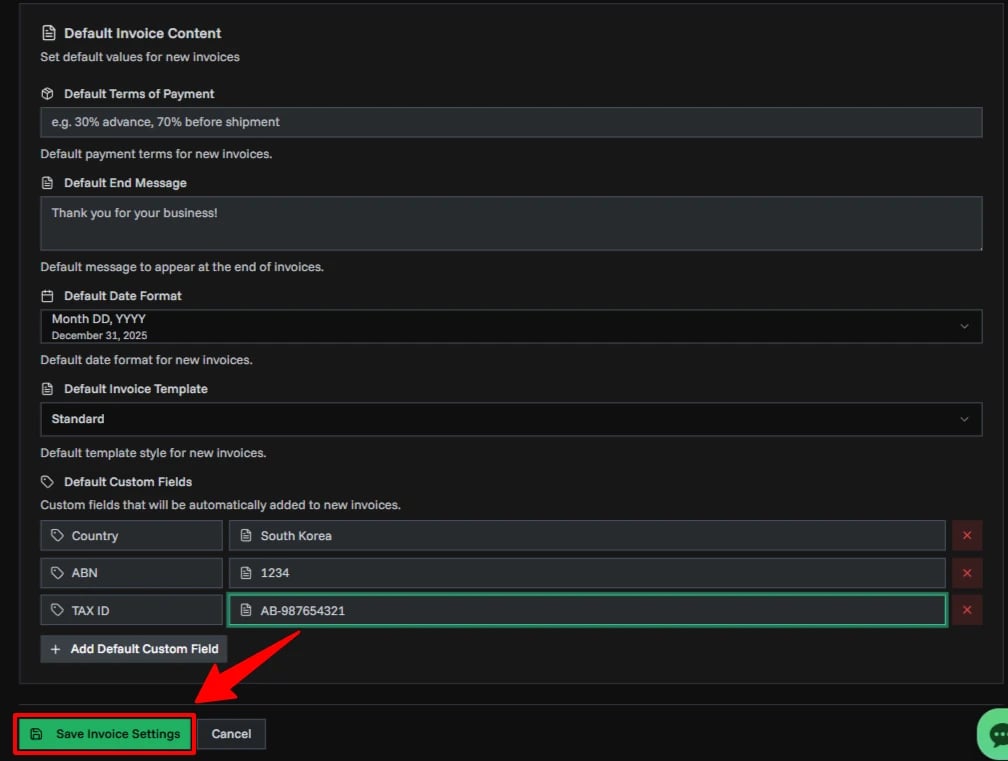Click the tag icon inside the Country field
This screenshot has width=1008, height=761.
57,535
